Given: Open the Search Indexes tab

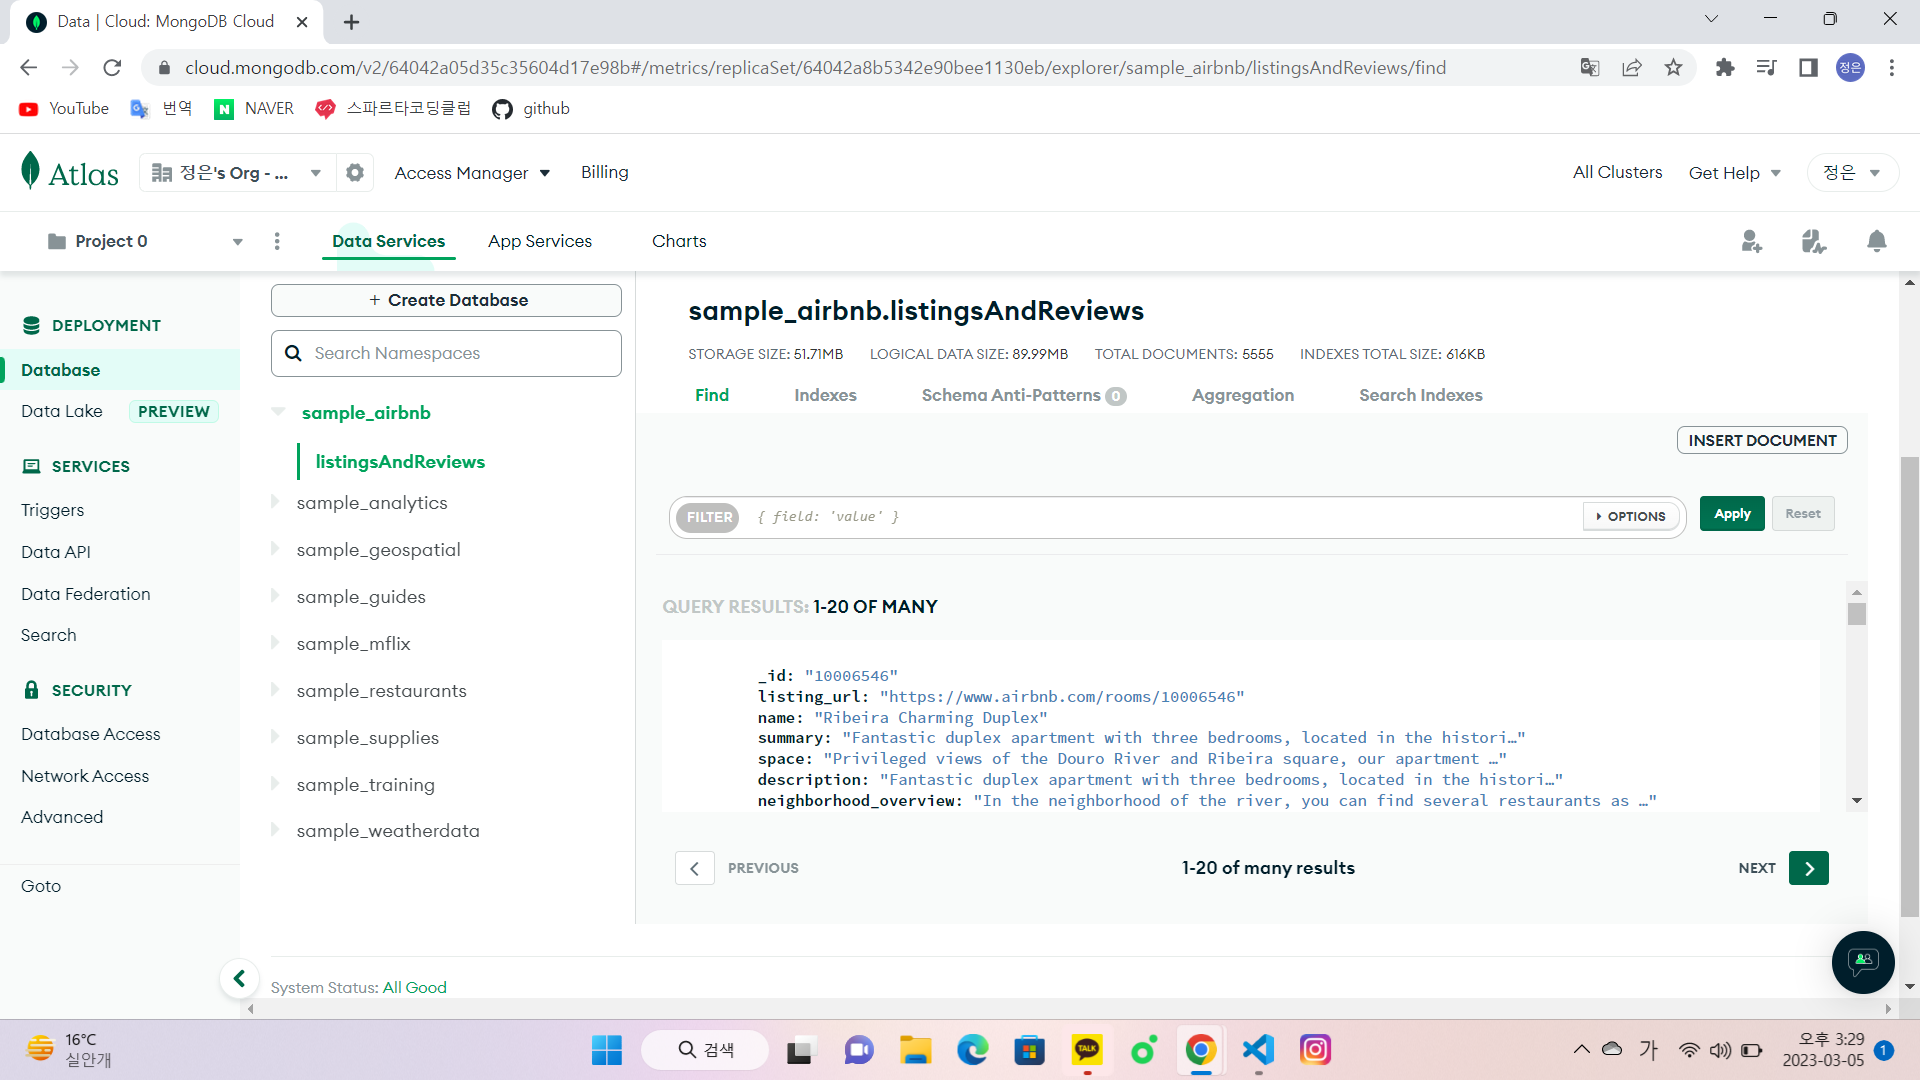Looking at the screenshot, I should coord(1421,395).
